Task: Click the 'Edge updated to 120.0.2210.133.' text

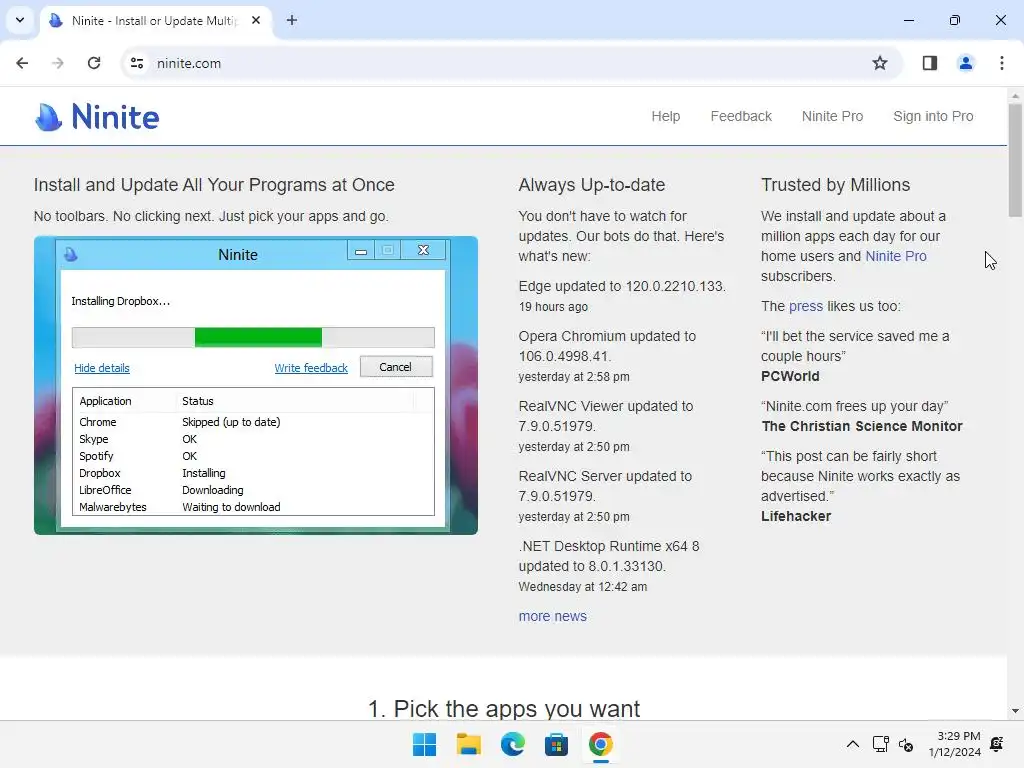Action: (622, 286)
